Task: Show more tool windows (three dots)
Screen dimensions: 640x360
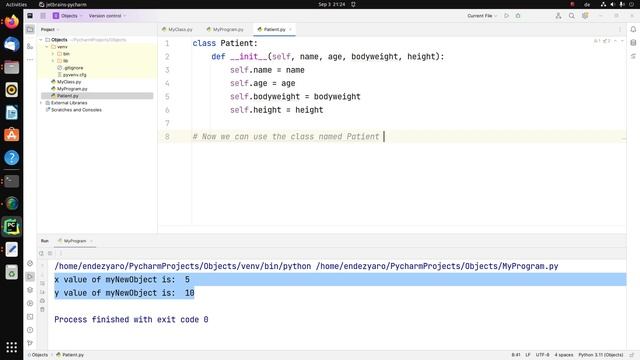Action: tap(30, 60)
